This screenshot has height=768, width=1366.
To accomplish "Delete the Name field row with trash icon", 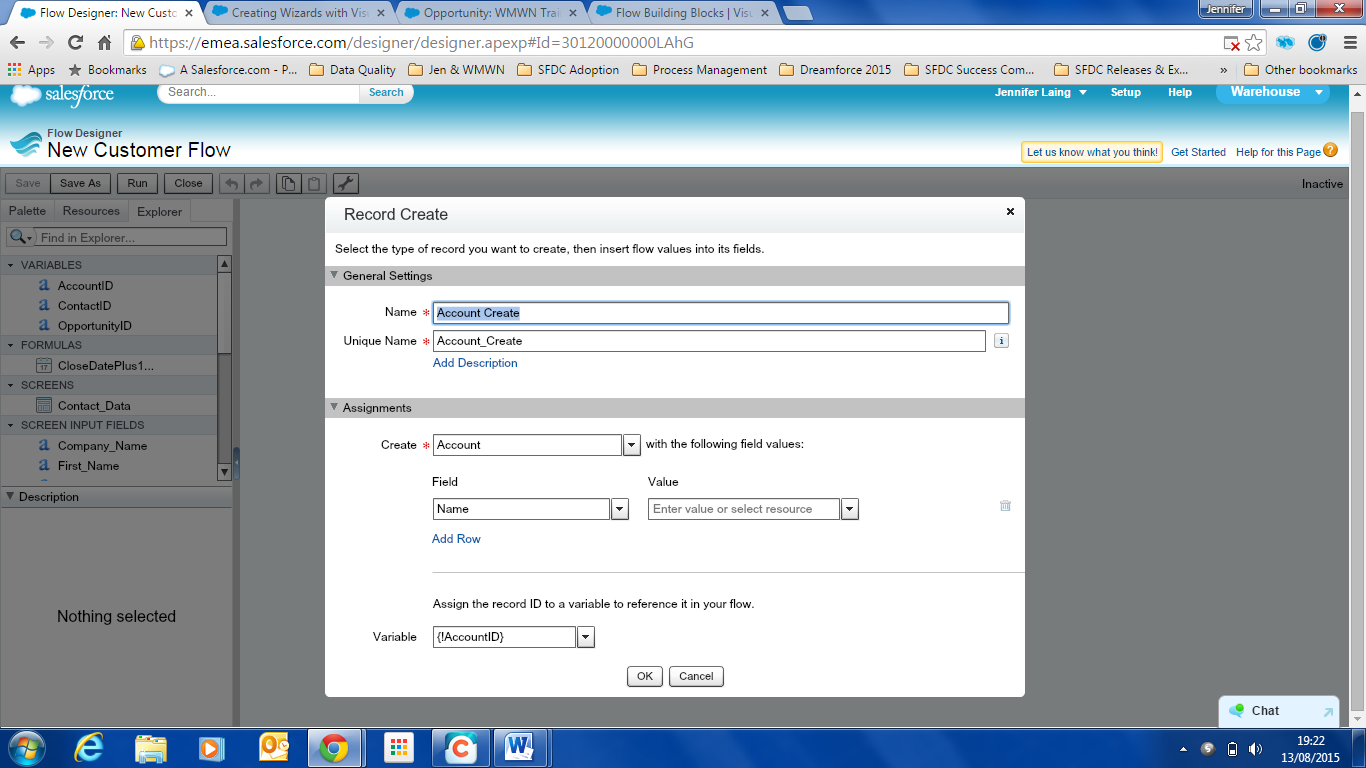I will pyautogui.click(x=1005, y=506).
